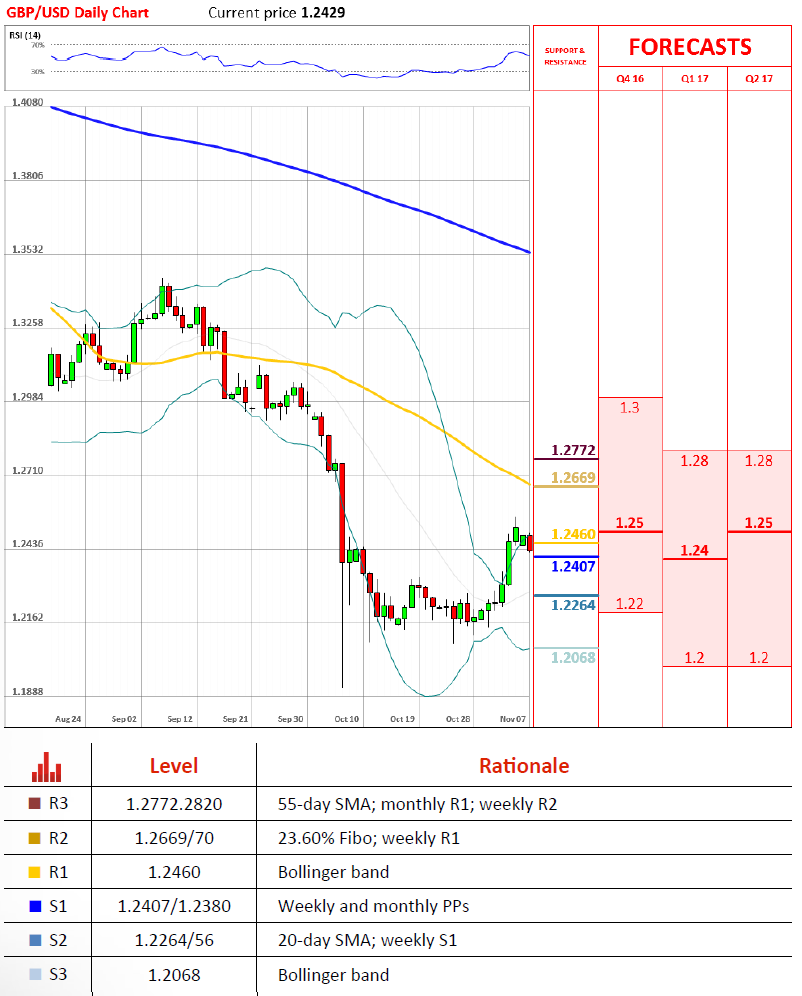Select the R2 gold color swatch
The height and width of the screenshot is (996, 802).
pyautogui.click(x=35, y=838)
